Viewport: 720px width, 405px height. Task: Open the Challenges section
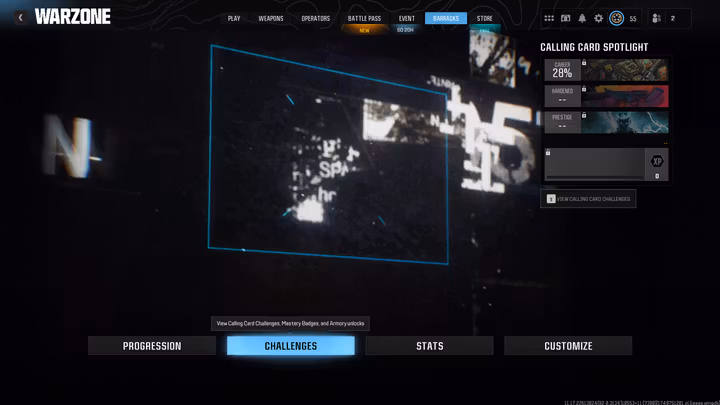(x=291, y=346)
